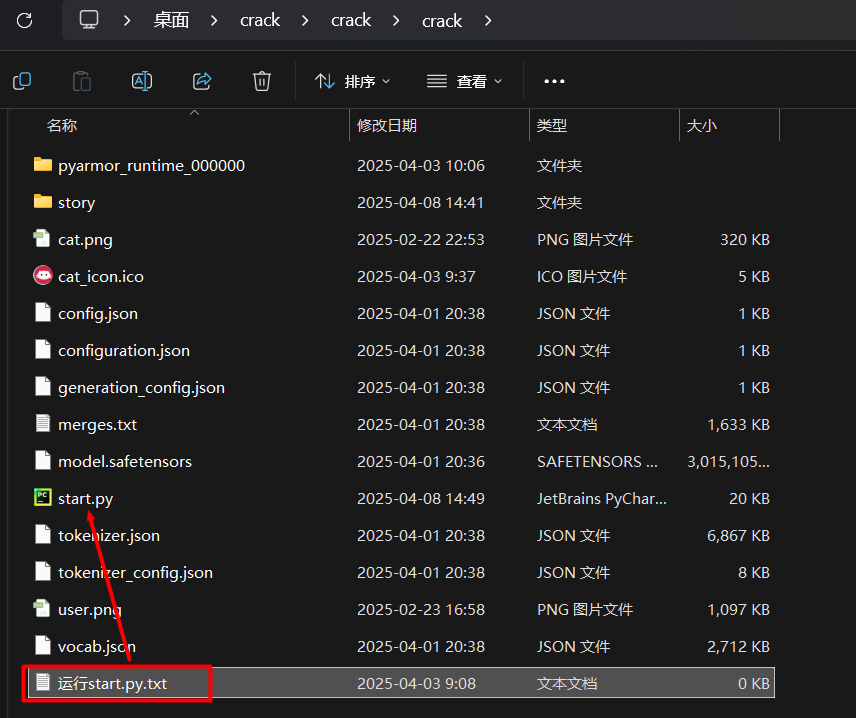Navigate to 桌面 in the breadcrumb

(x=171, y=20)
